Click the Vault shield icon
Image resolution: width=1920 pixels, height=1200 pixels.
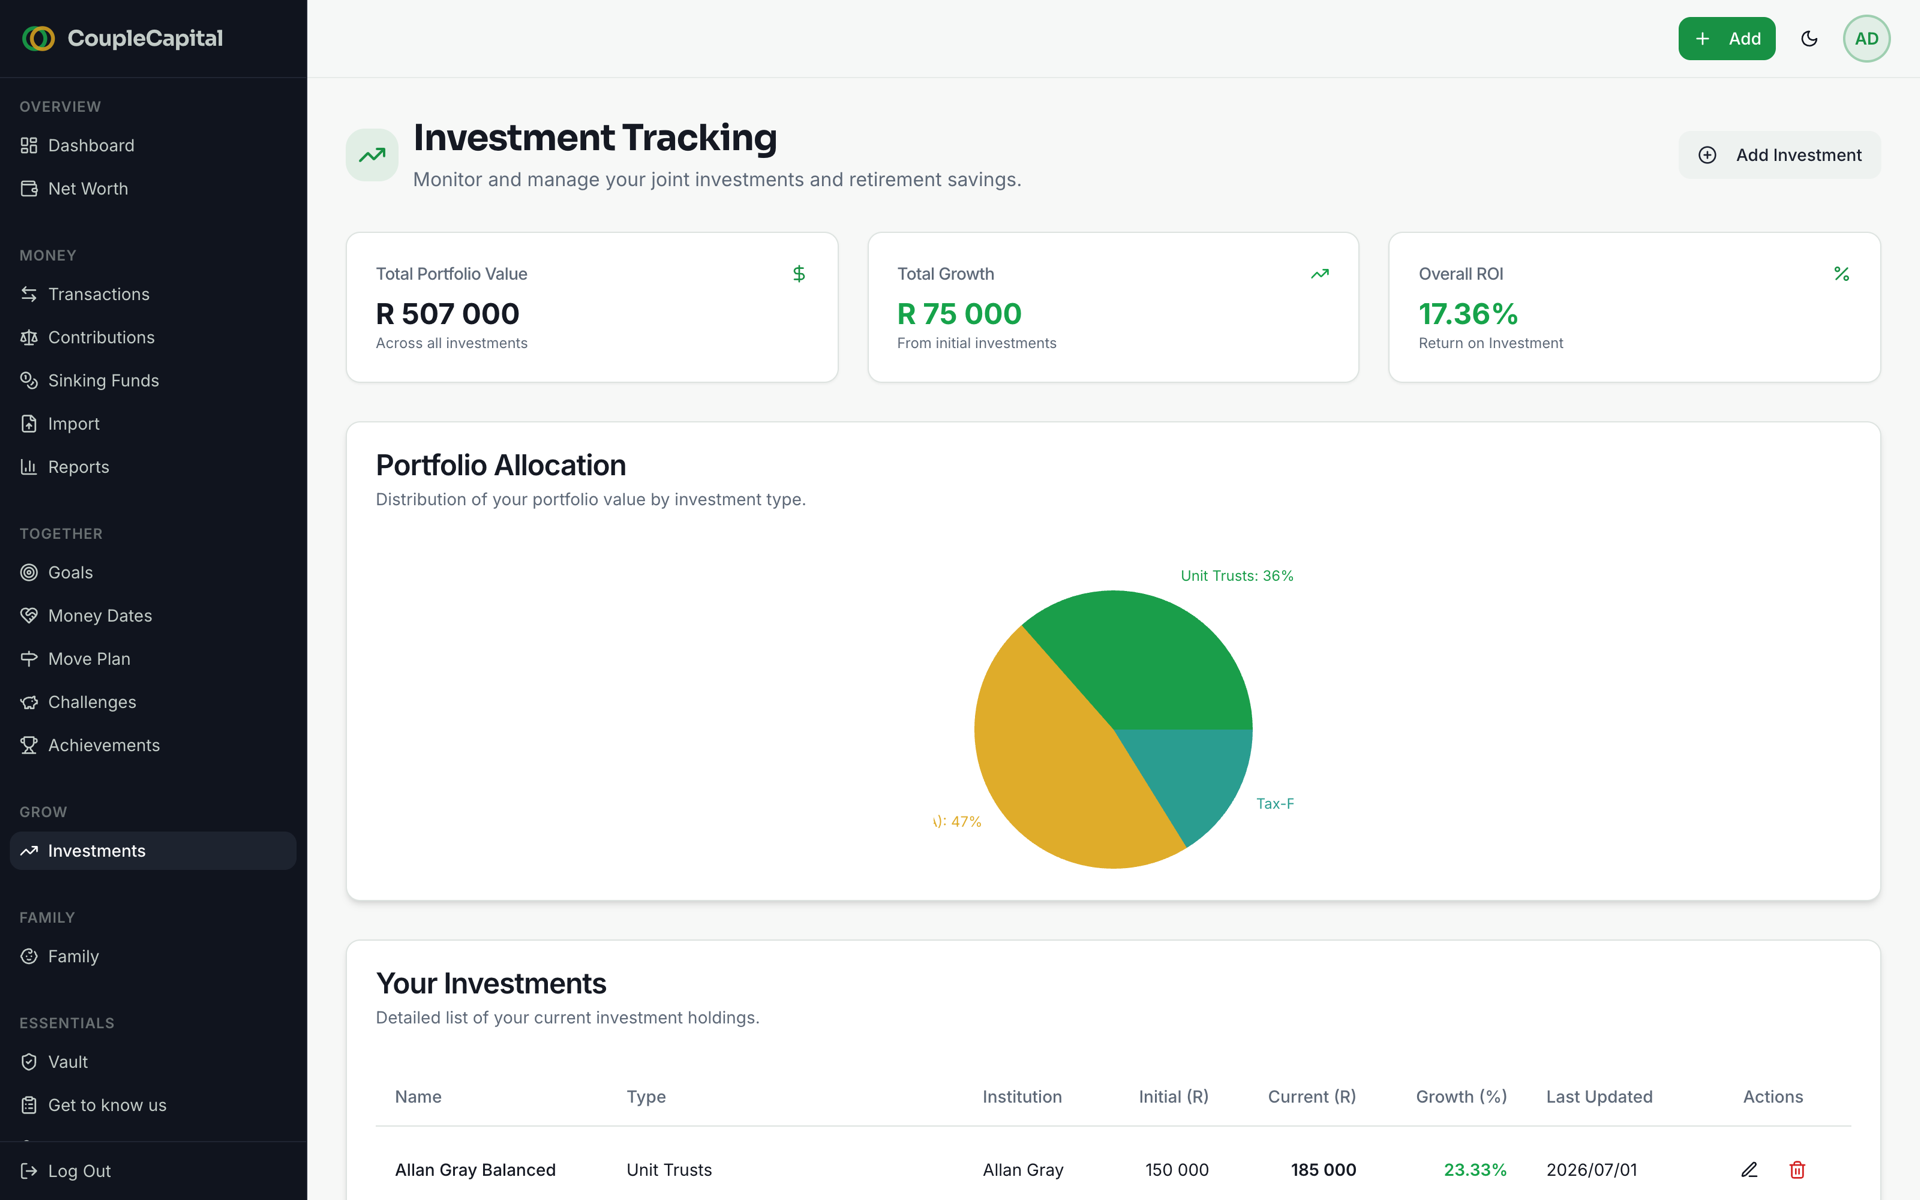tap(29, 1062)
